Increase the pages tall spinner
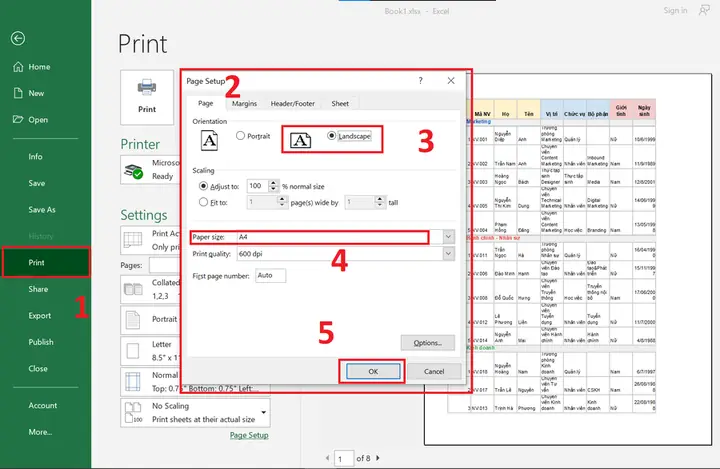The height and width of the screenshot is (469, 720). (x=379, y=199)
